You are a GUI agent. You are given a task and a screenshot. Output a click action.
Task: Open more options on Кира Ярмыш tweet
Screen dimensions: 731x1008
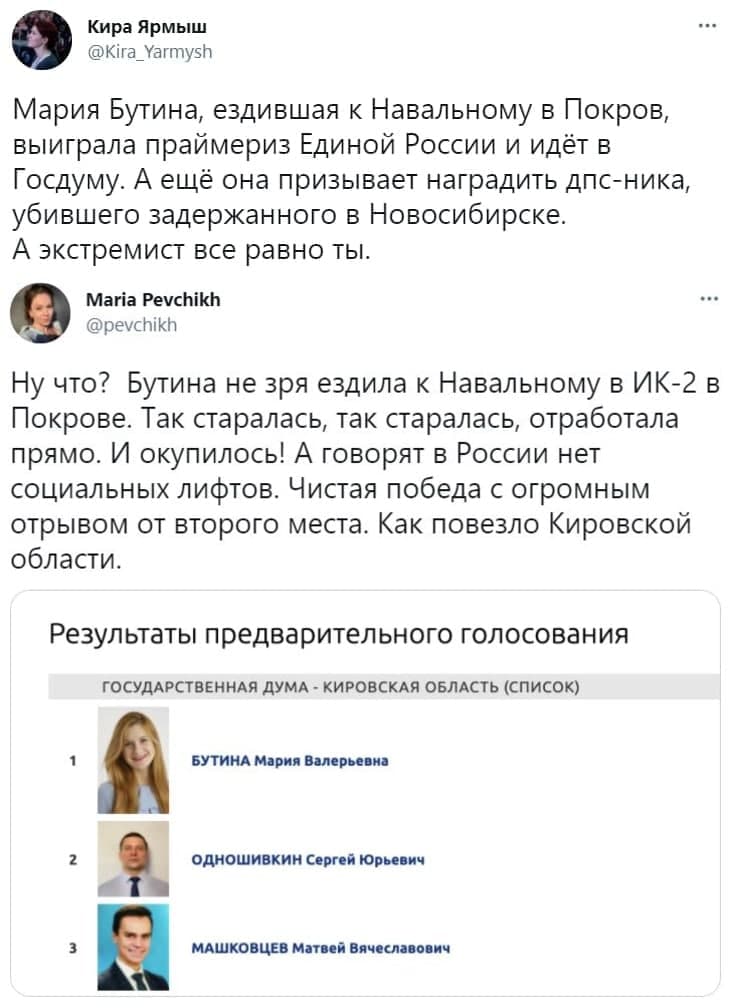pos(707,26)
